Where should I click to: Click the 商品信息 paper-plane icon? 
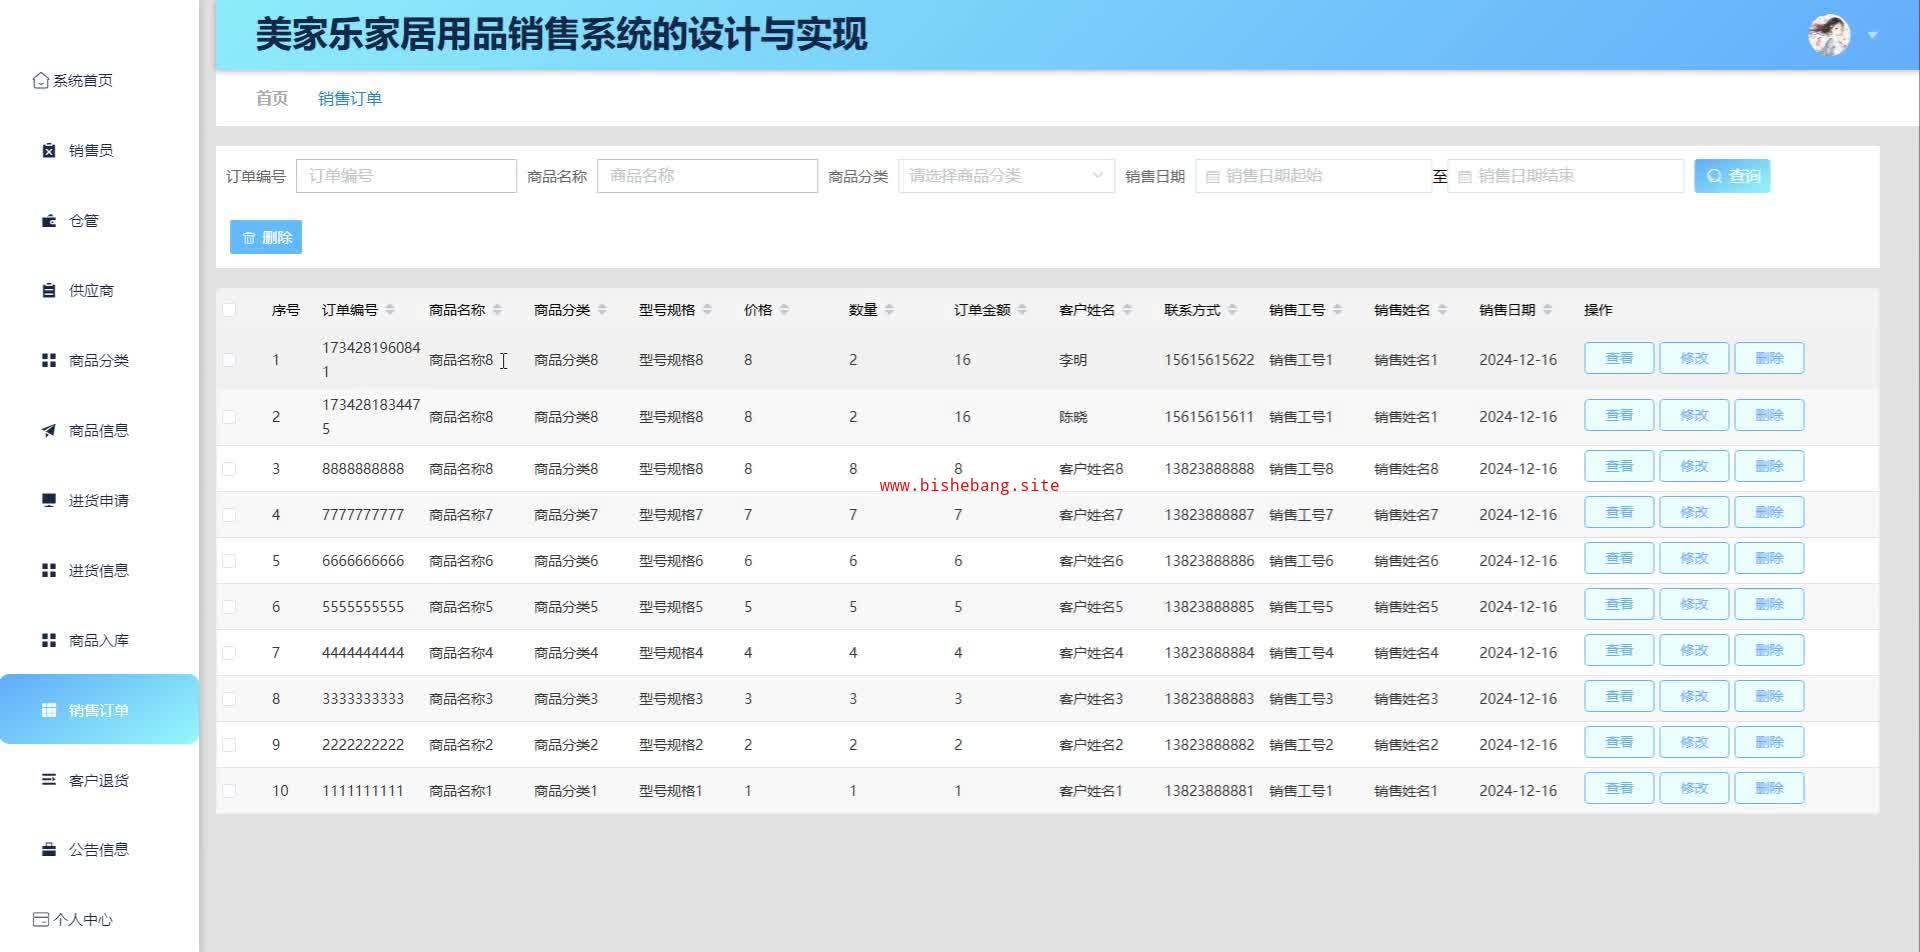pyautogui.click(x=48, y=430)
